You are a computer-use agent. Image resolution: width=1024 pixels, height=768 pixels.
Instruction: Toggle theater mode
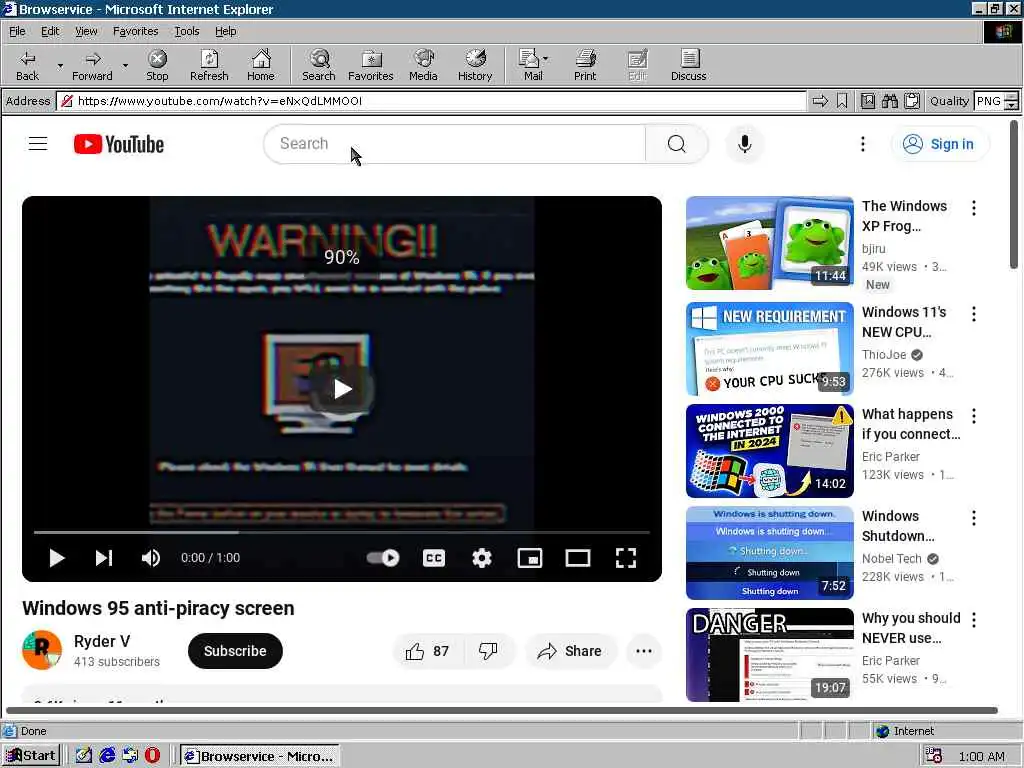(578, 558)
